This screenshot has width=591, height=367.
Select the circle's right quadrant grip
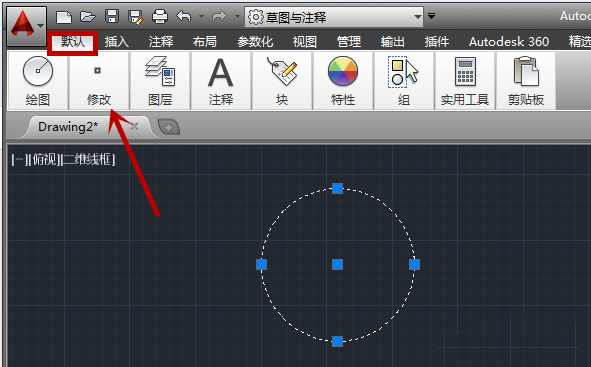click(x=414, y=265)
